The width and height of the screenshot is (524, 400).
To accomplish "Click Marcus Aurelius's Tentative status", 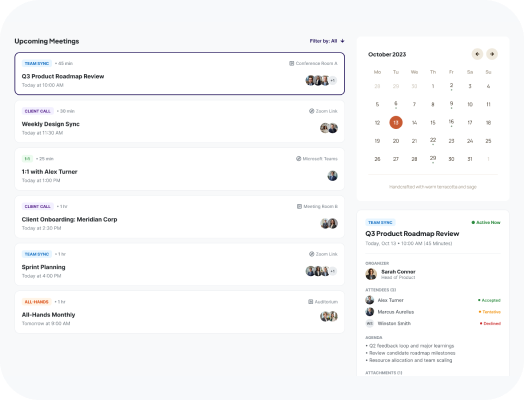I will pyautogui.click(x=490, y=312).
